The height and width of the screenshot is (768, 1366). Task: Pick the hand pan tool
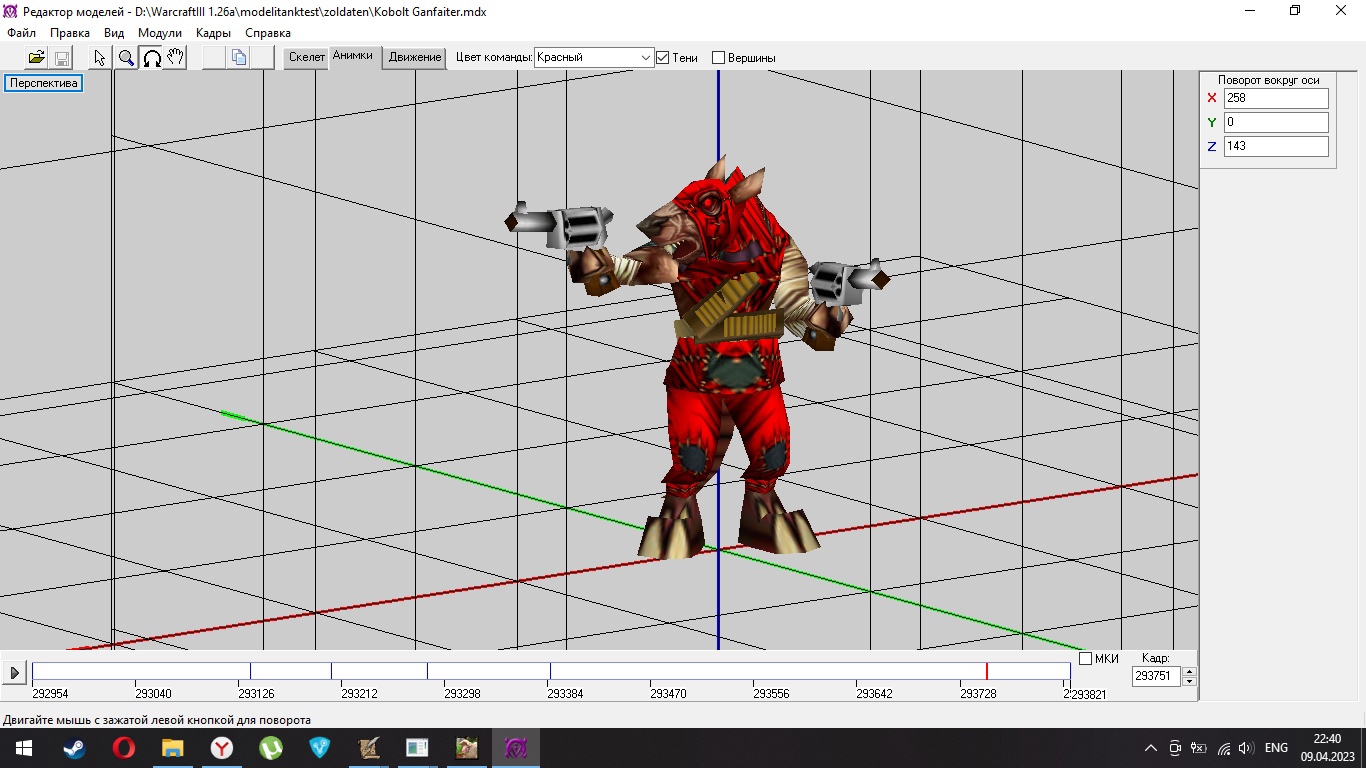[175, 58]
